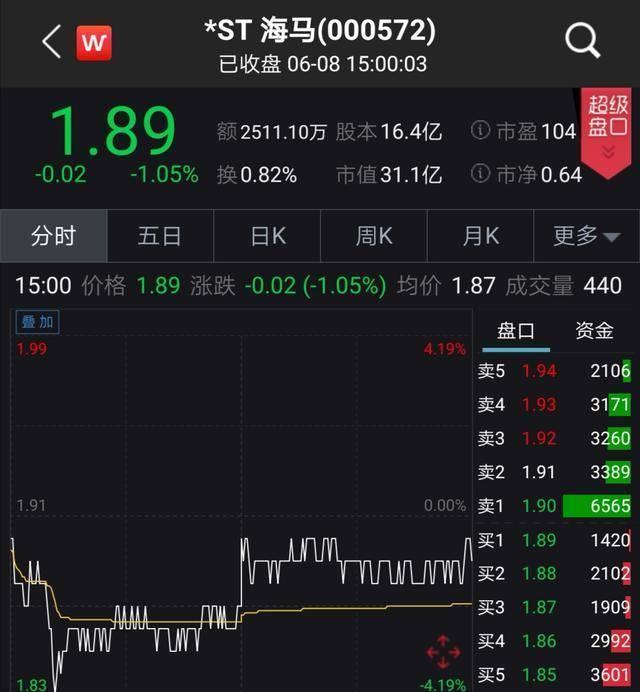Select the 卖1 1.90 order row

pos(554,506)
